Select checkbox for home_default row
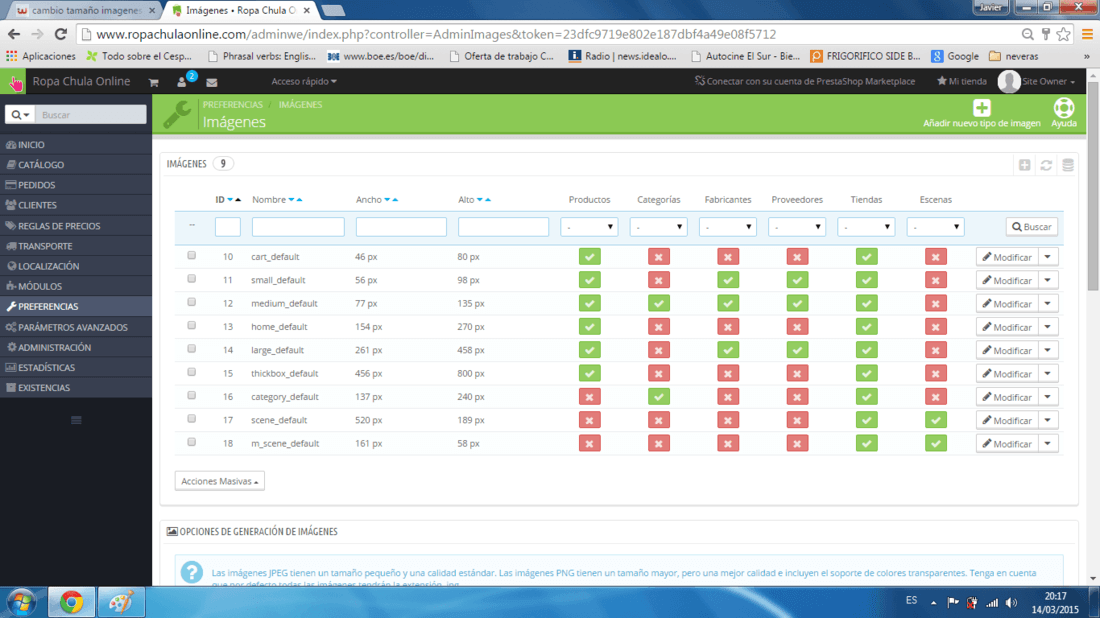Image resolution: width=1100 pixels, height=618 pixels. pos(192,326)
